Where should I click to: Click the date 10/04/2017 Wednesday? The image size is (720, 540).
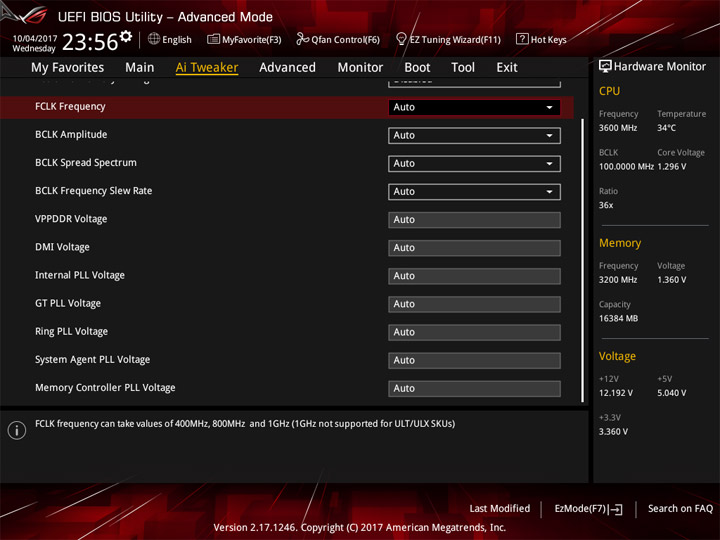[34, 43]
